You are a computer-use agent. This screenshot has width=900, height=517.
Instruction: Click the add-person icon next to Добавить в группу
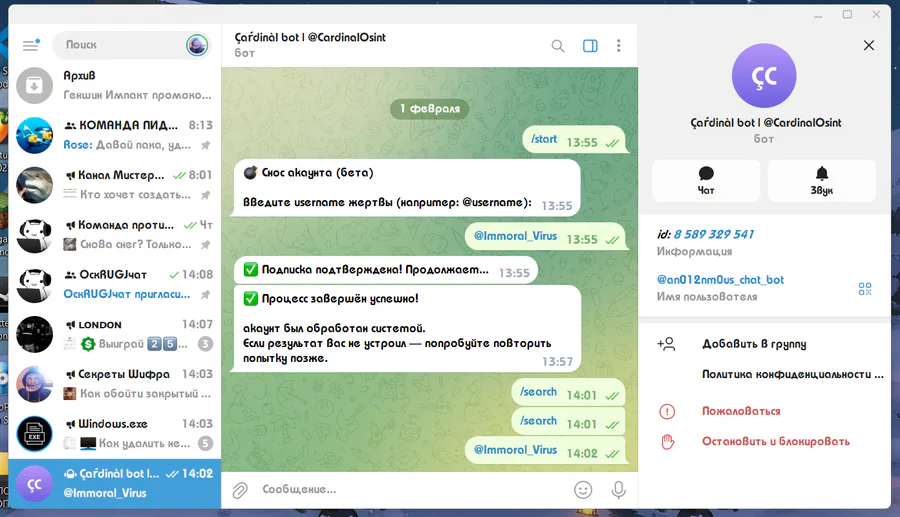click(x=666, y=344)
